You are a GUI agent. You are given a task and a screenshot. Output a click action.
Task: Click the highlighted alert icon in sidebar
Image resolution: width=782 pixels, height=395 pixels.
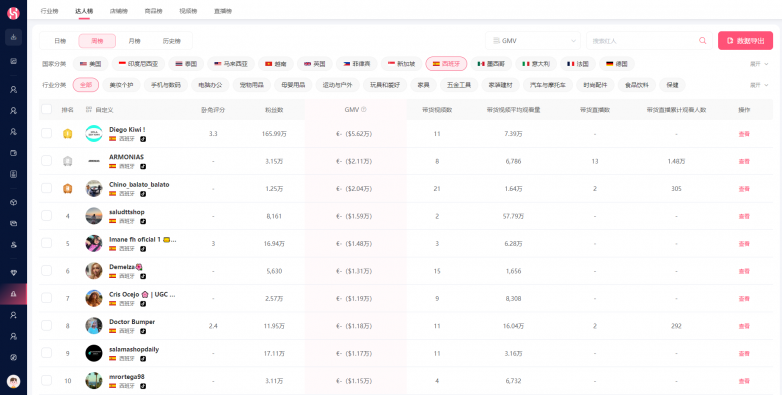[x=13, y=294]
